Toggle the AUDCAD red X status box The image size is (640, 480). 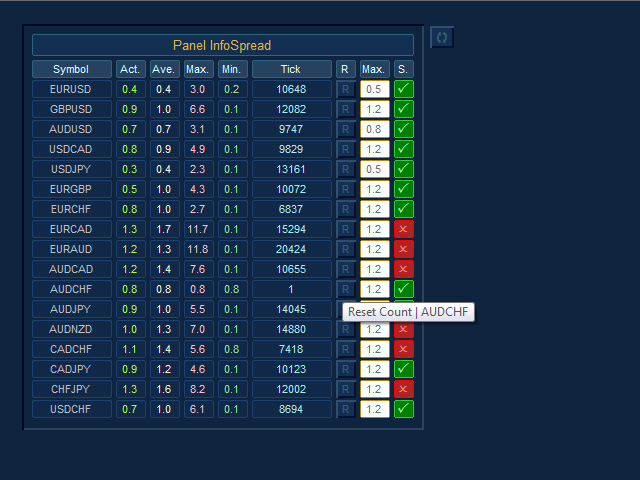403,269
